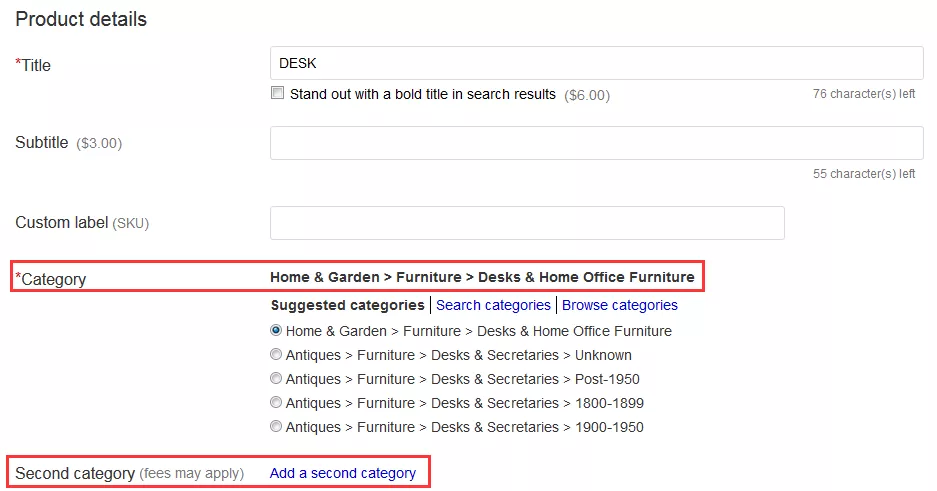Choose the Desks & Secretaries Unknown radio option
The image size is (937, 491).
276,355
